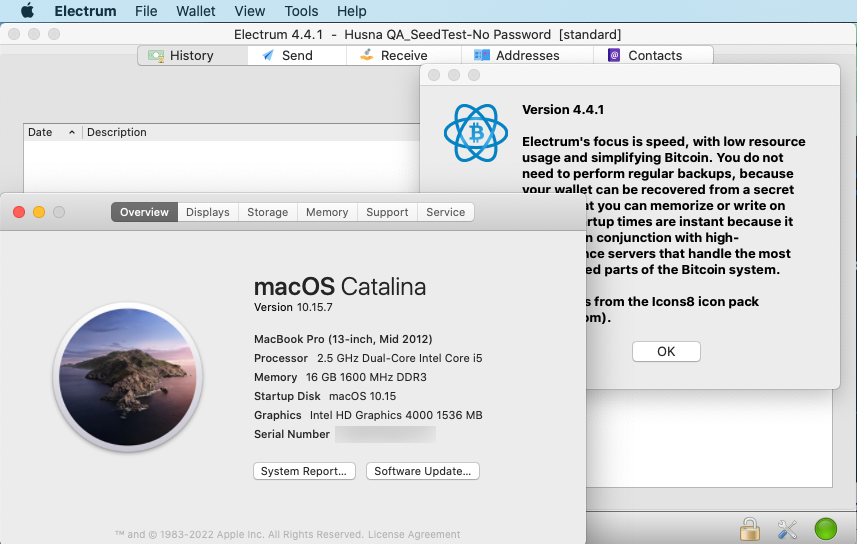The height and width of the screenshot is (544, 857).
Task: Open the Tools menu
Action: click(x=301, y=11)
